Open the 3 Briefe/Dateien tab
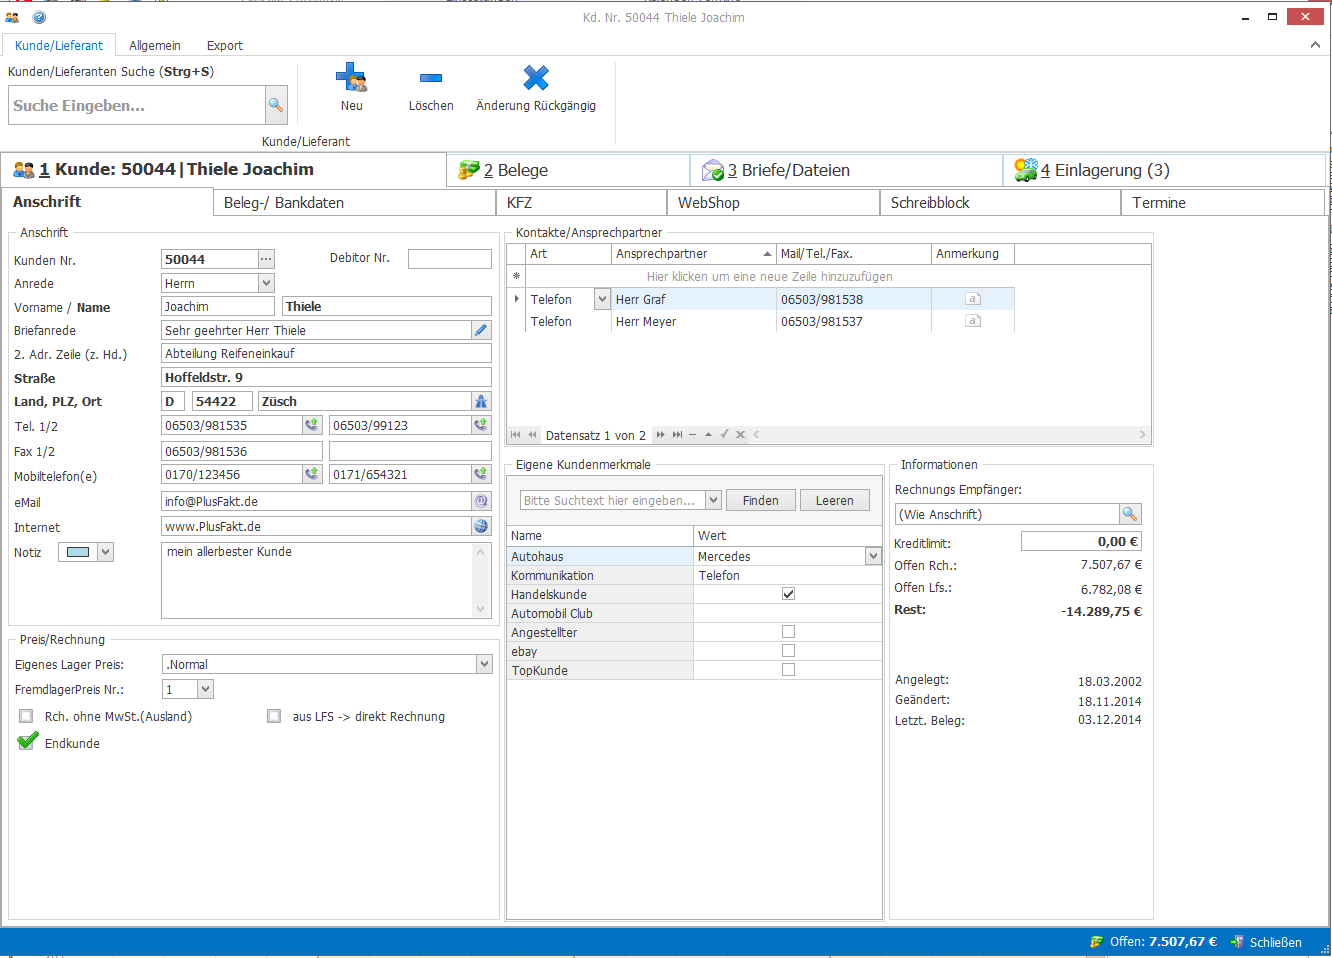This screenshot has width=1332, height=958. point(846,170)
